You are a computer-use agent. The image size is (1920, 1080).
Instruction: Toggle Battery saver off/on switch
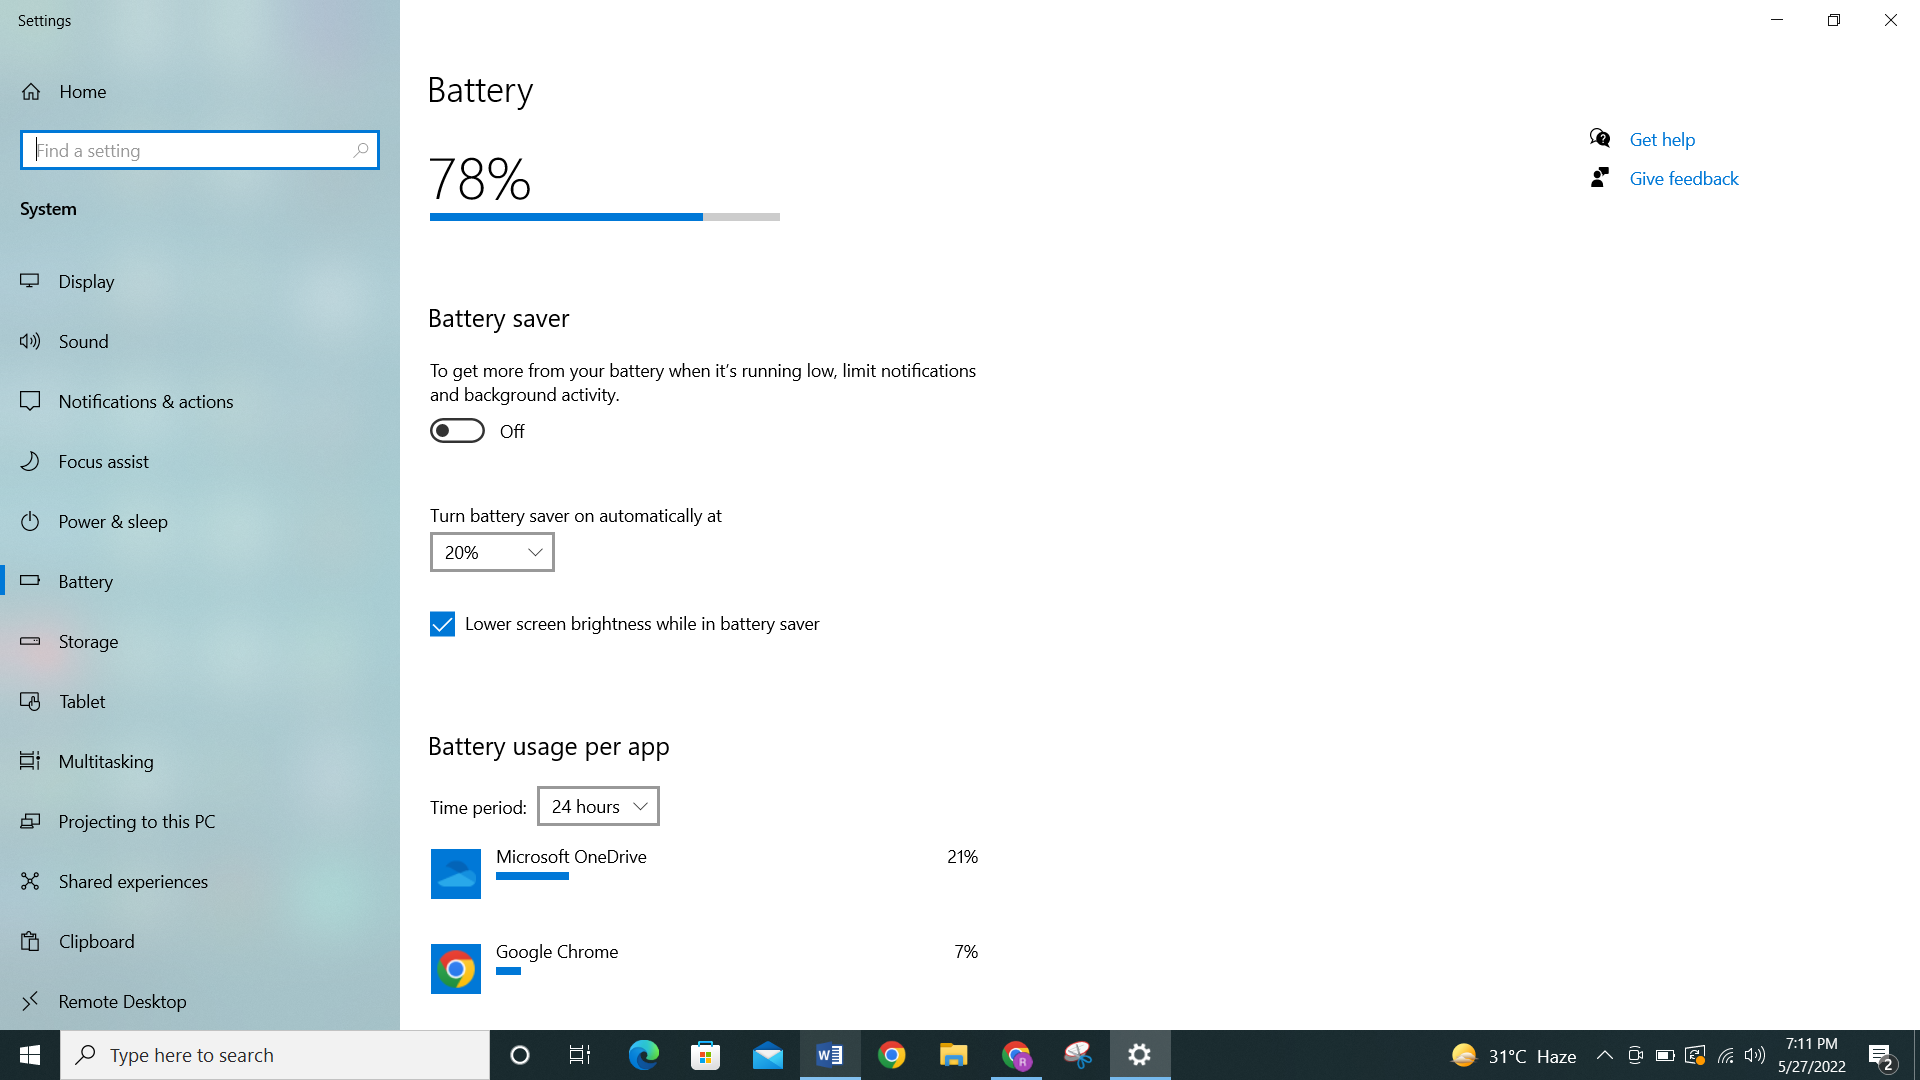tap(458, 430)
